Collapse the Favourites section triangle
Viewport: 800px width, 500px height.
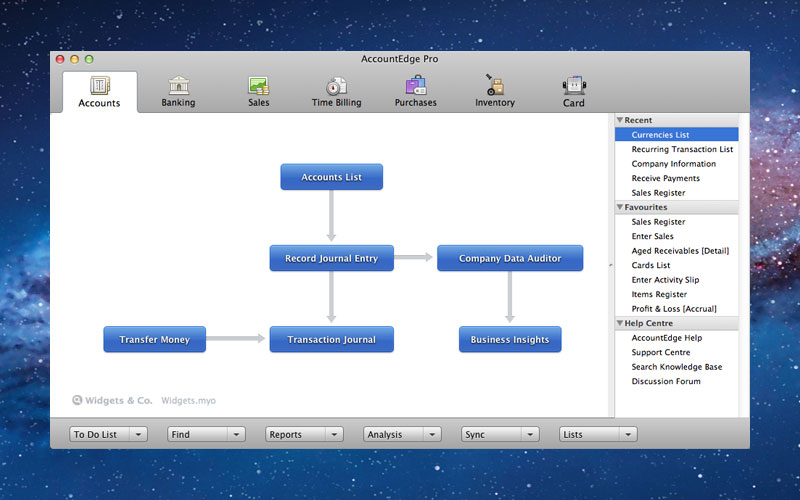coord(620,207)
